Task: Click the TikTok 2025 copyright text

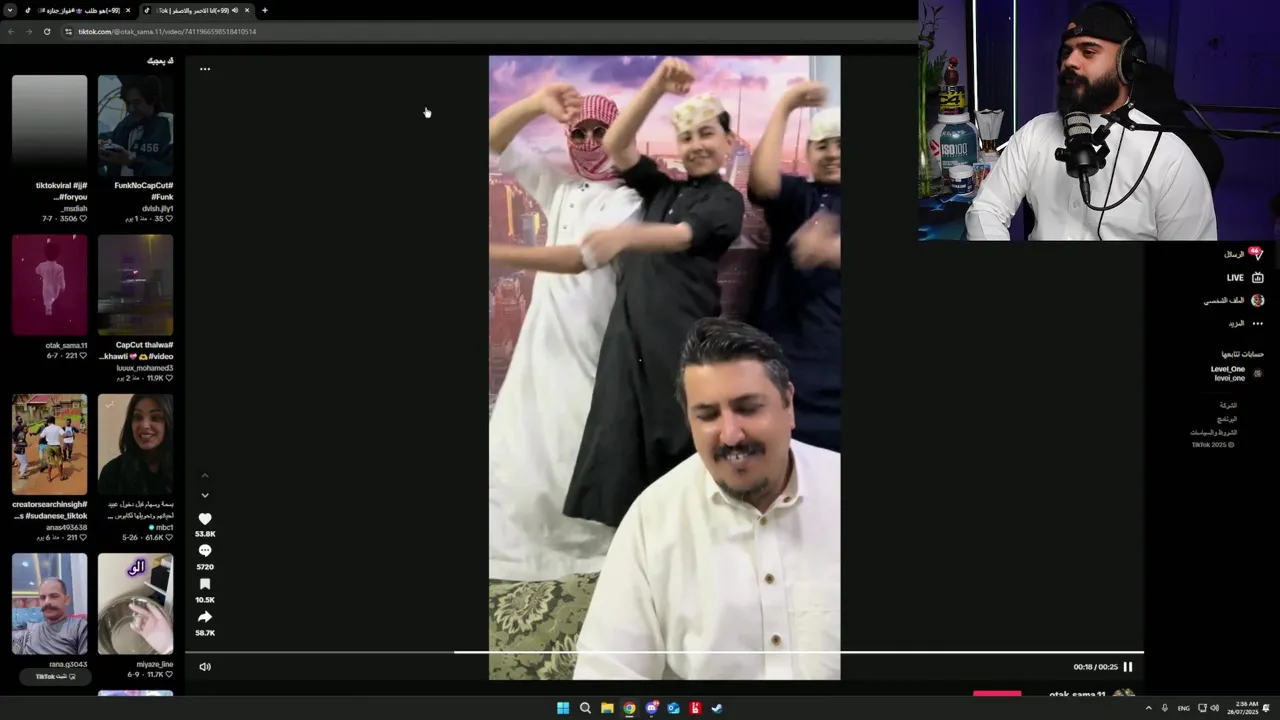Action: (1213, 445)
